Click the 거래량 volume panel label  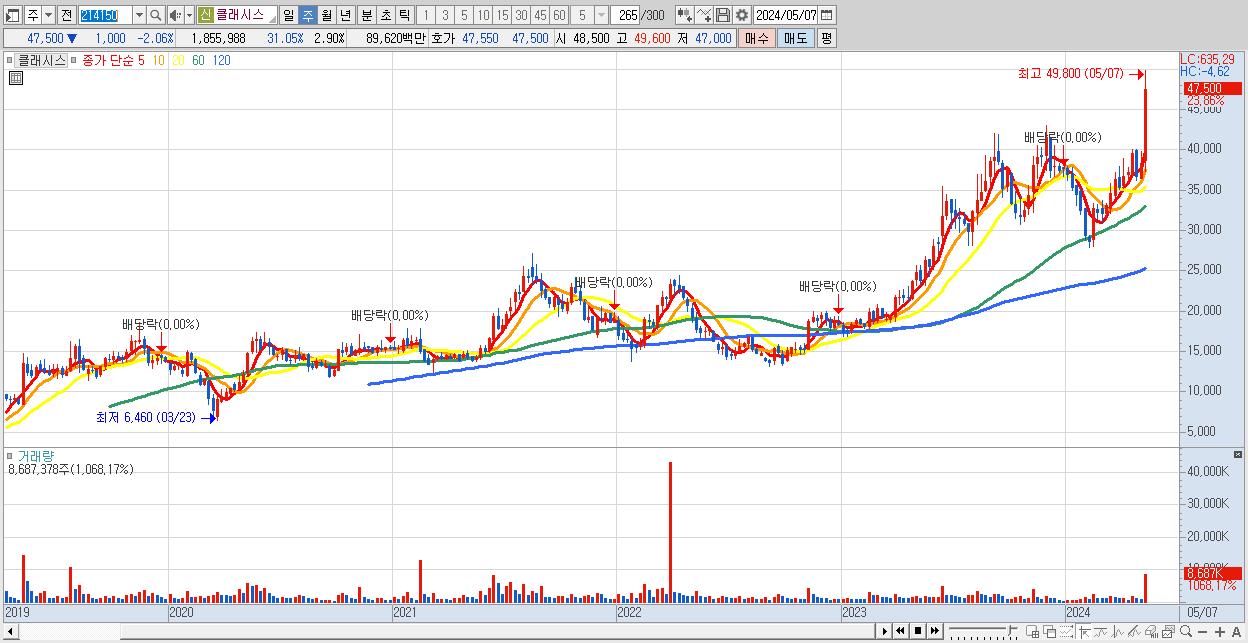coord(35,456)
